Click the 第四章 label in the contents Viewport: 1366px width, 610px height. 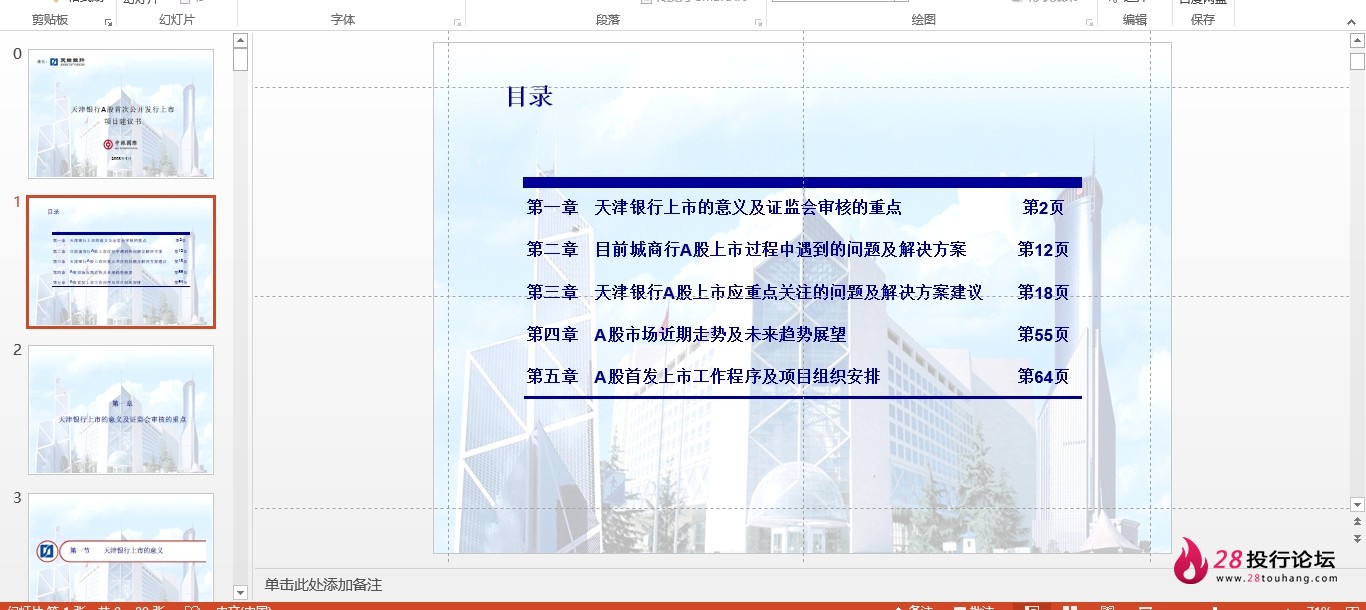(552, 335)
